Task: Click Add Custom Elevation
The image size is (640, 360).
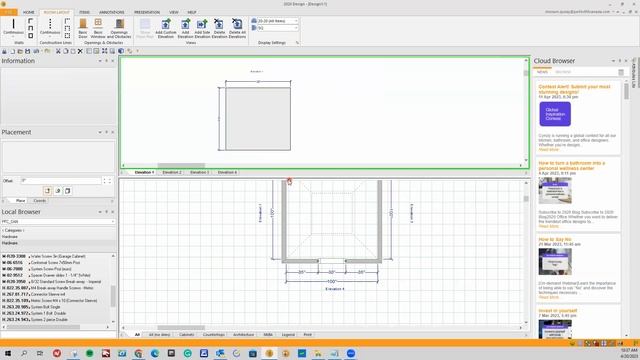Action: click(166, 28)
